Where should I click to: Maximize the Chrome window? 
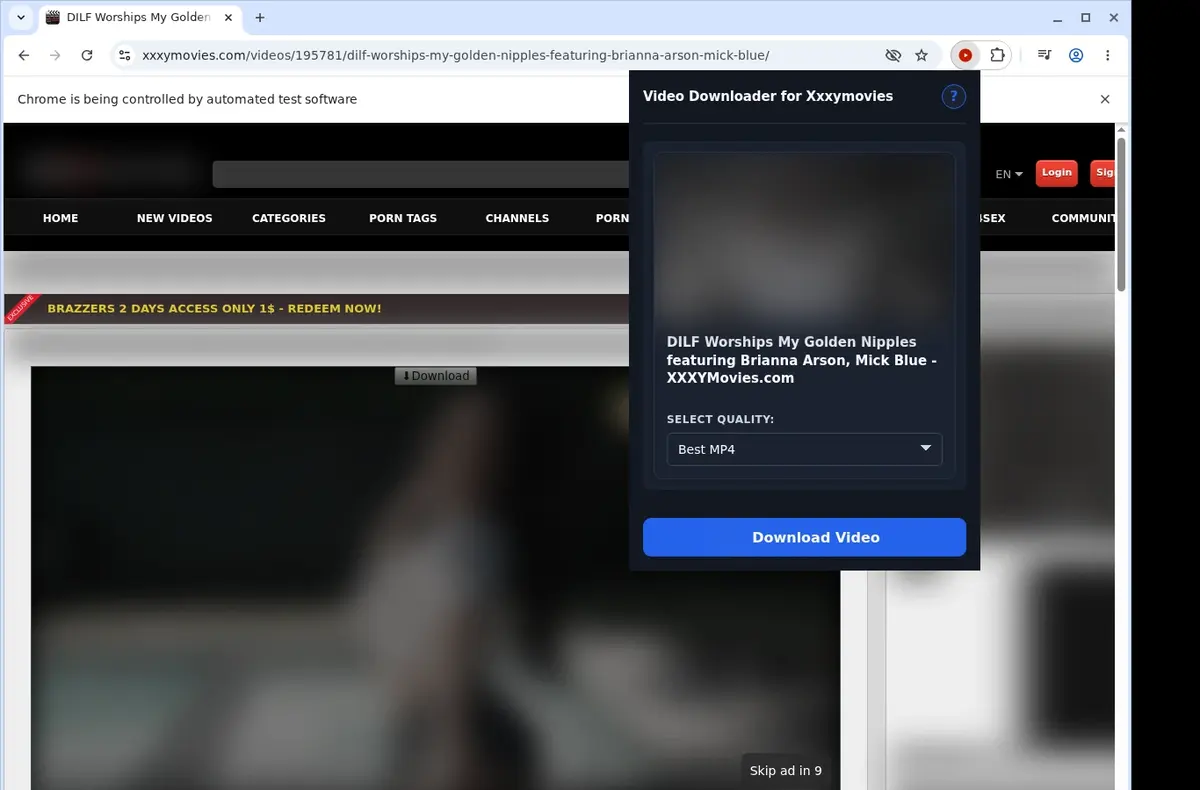[x=1086, y=18]
